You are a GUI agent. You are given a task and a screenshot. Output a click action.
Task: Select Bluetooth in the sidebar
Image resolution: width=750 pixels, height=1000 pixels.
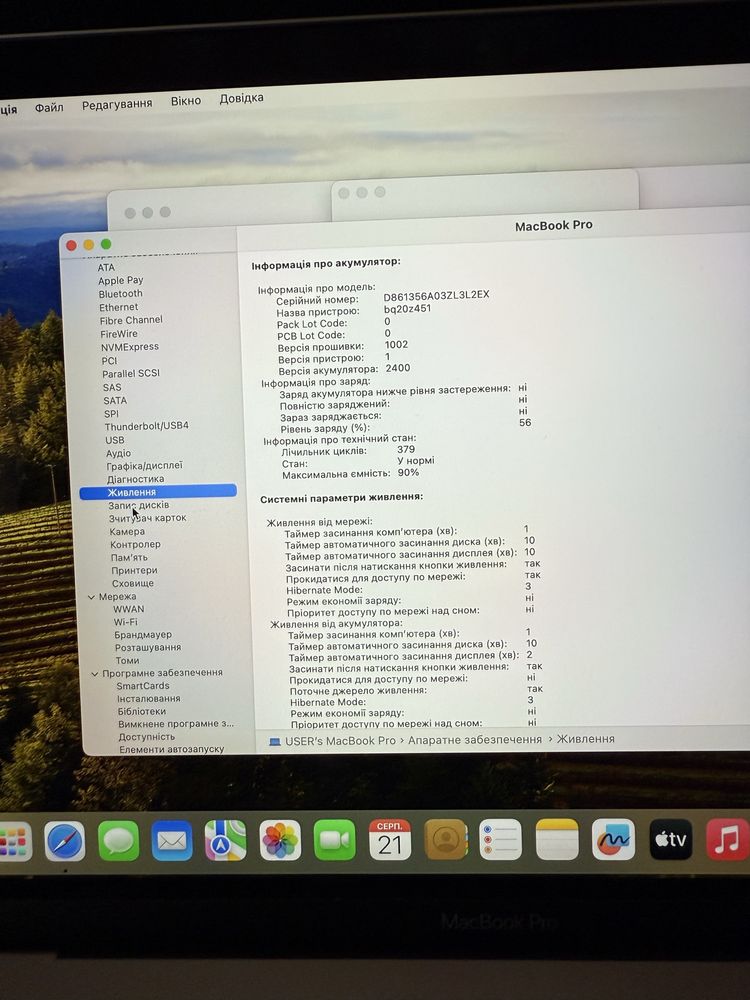121,294
